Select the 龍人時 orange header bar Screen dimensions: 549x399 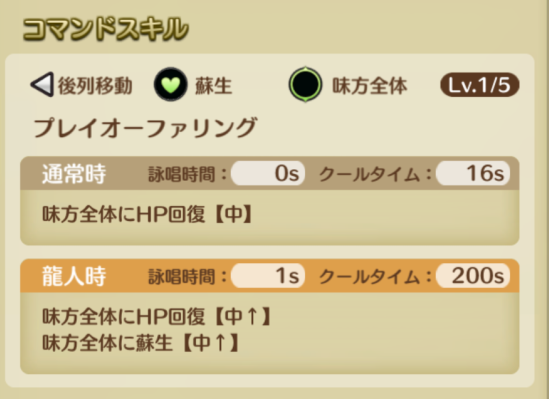click(x=270, y=276)
